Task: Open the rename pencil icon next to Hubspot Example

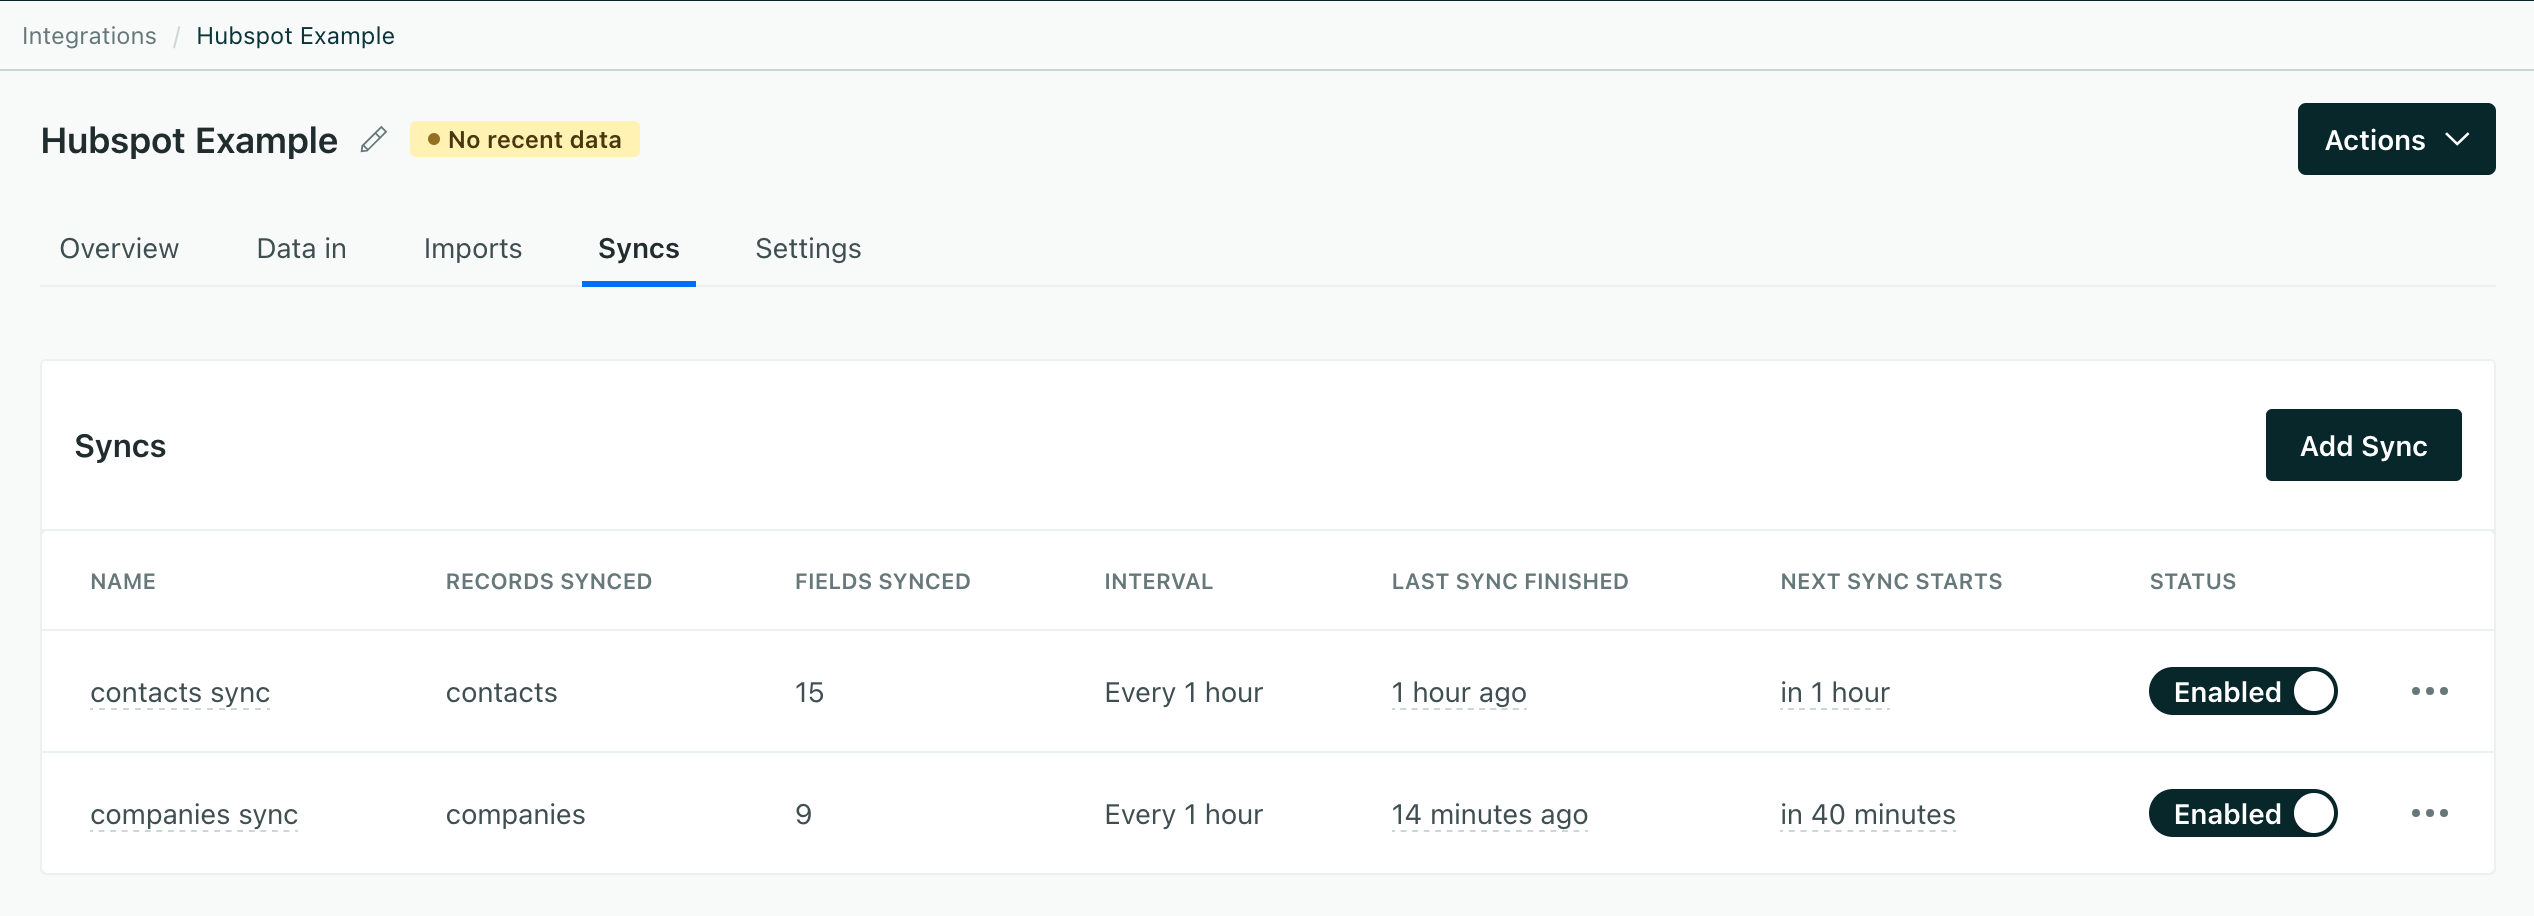Action: click(x=373, y=140)
